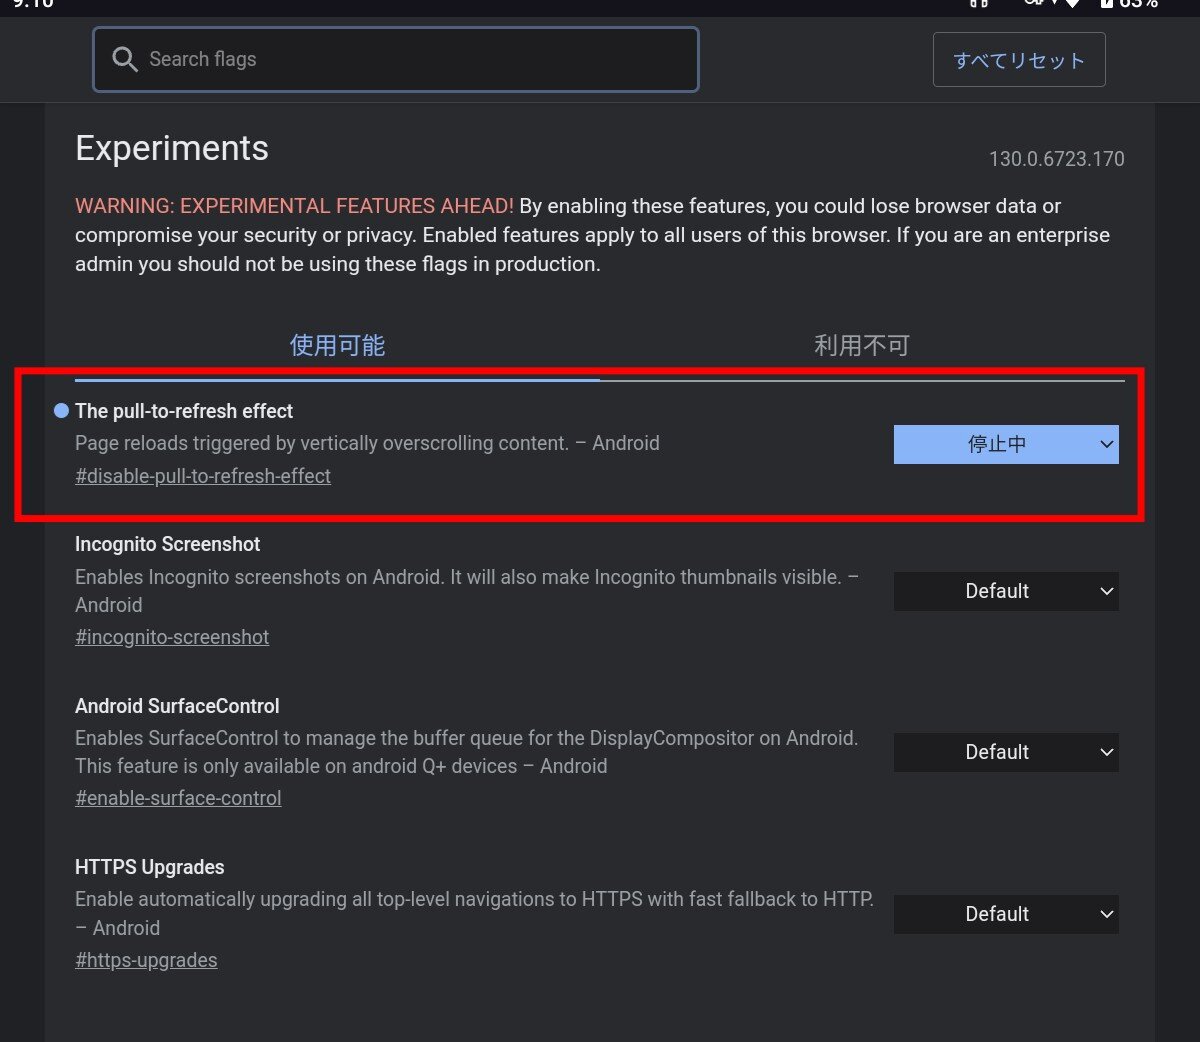
Task: Switch to the 利用不可 tab
Action: tap(861, 346)
